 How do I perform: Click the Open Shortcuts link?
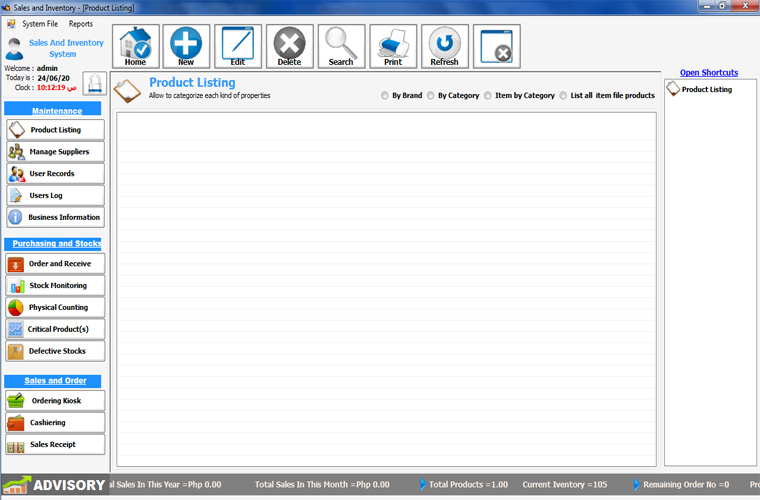click(x=709, y=73)
